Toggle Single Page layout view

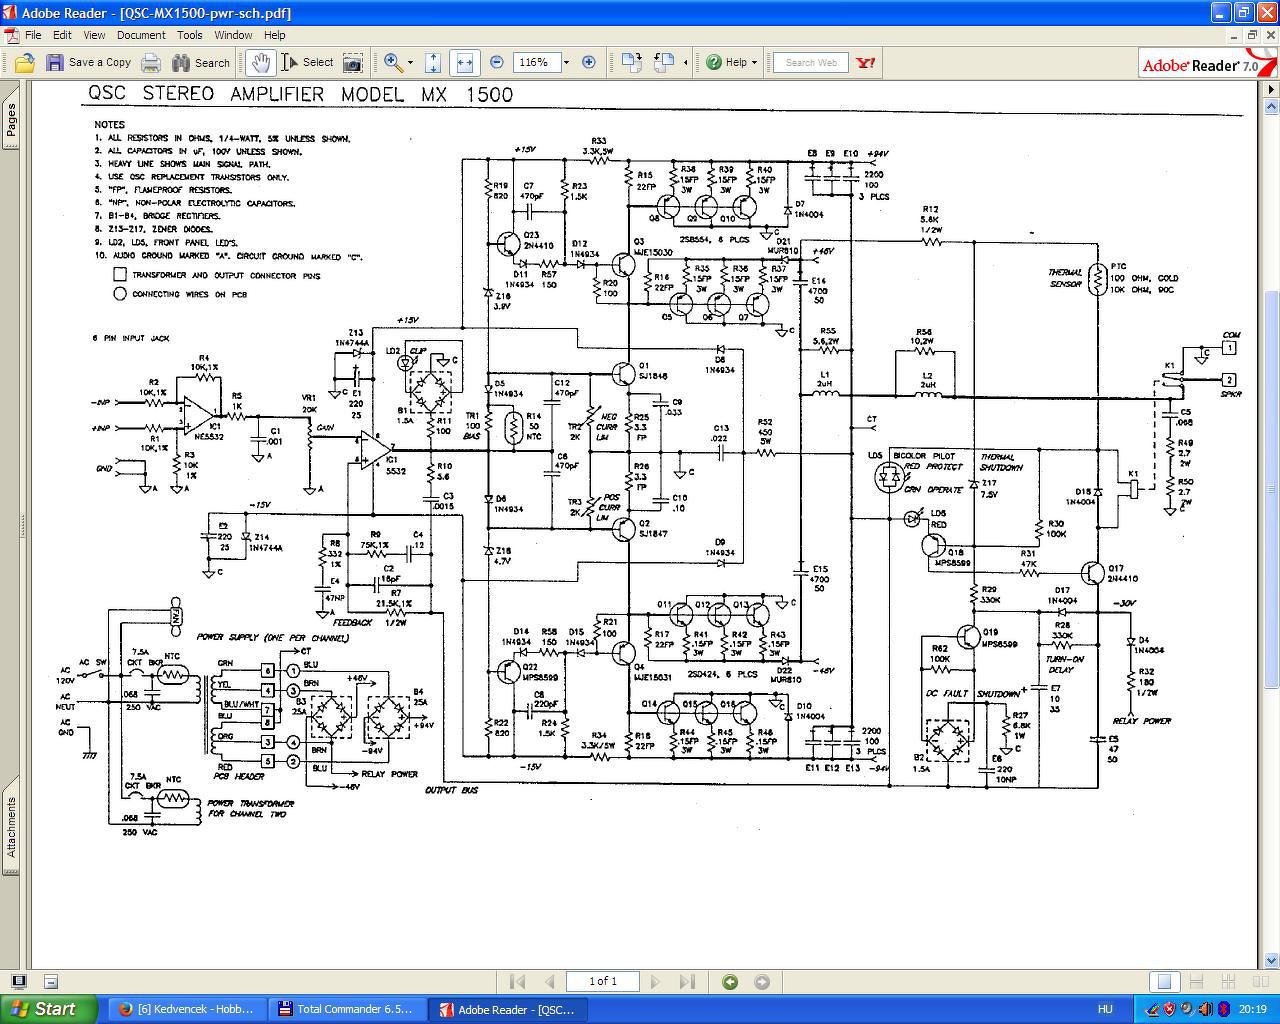point(1164,982)
